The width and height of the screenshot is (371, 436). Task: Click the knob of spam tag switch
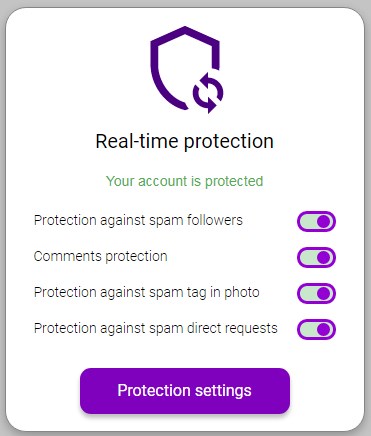click(324, 293)
